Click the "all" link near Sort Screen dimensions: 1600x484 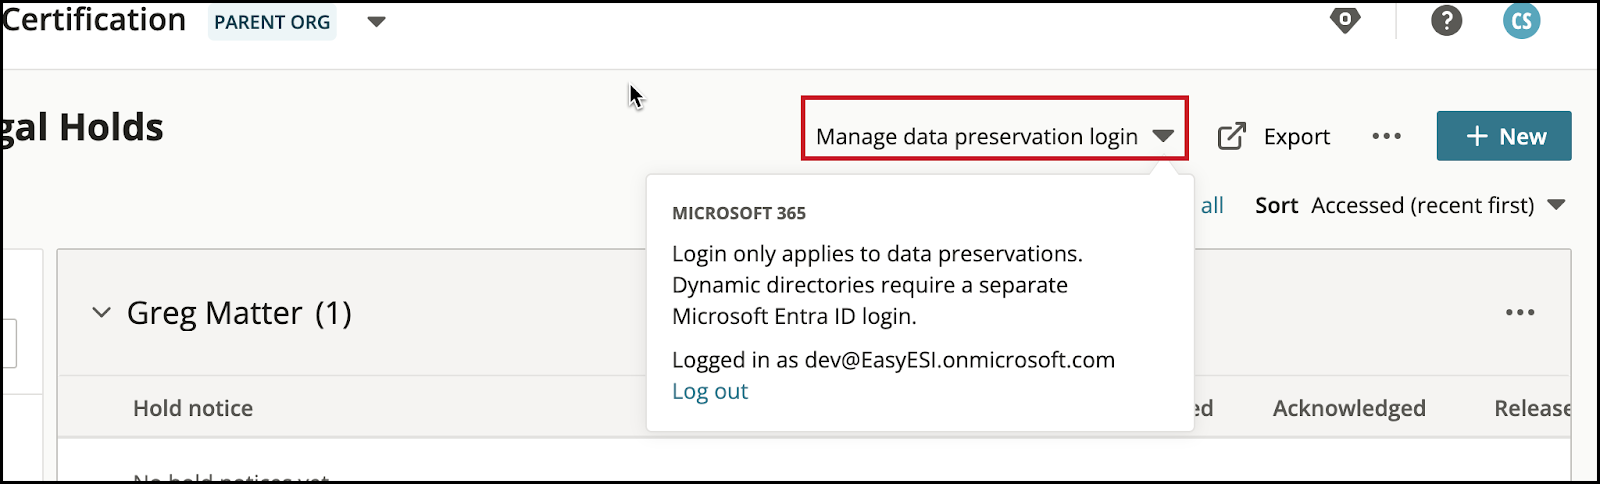[x=1212, y=205]
